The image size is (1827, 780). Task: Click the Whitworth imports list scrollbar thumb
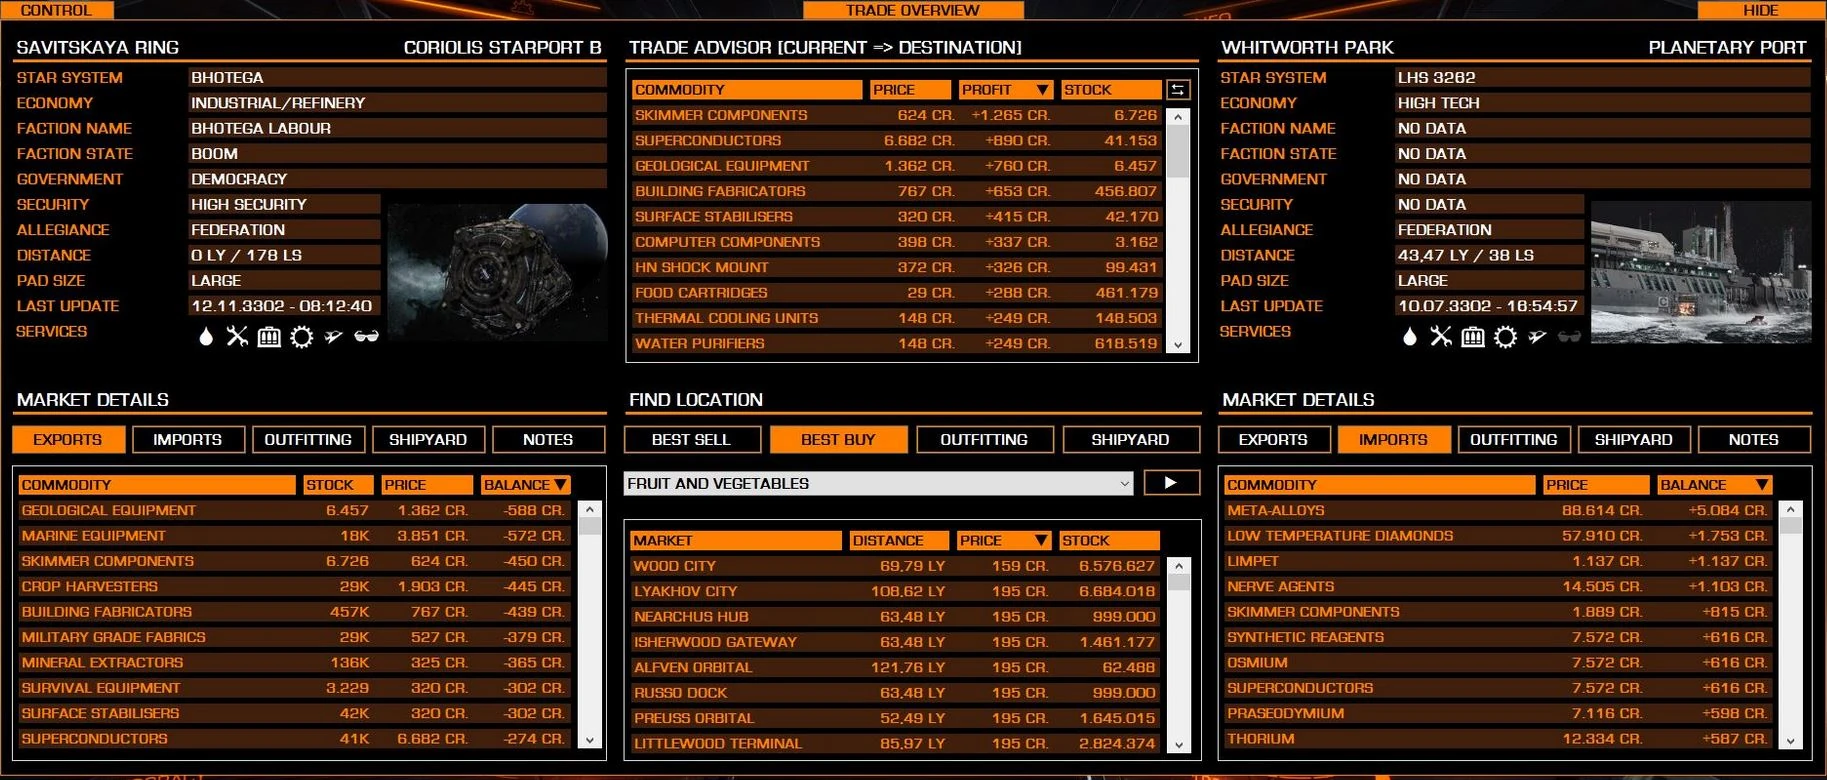[1791, 524]
